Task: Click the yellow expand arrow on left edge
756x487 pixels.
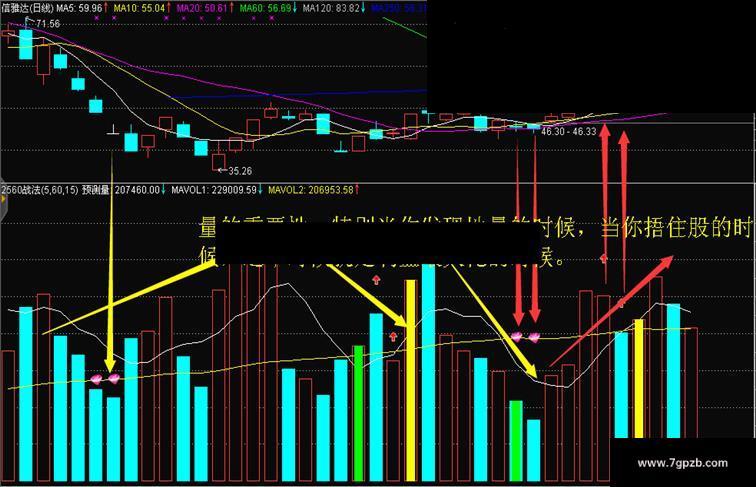Action: point(2,199)
